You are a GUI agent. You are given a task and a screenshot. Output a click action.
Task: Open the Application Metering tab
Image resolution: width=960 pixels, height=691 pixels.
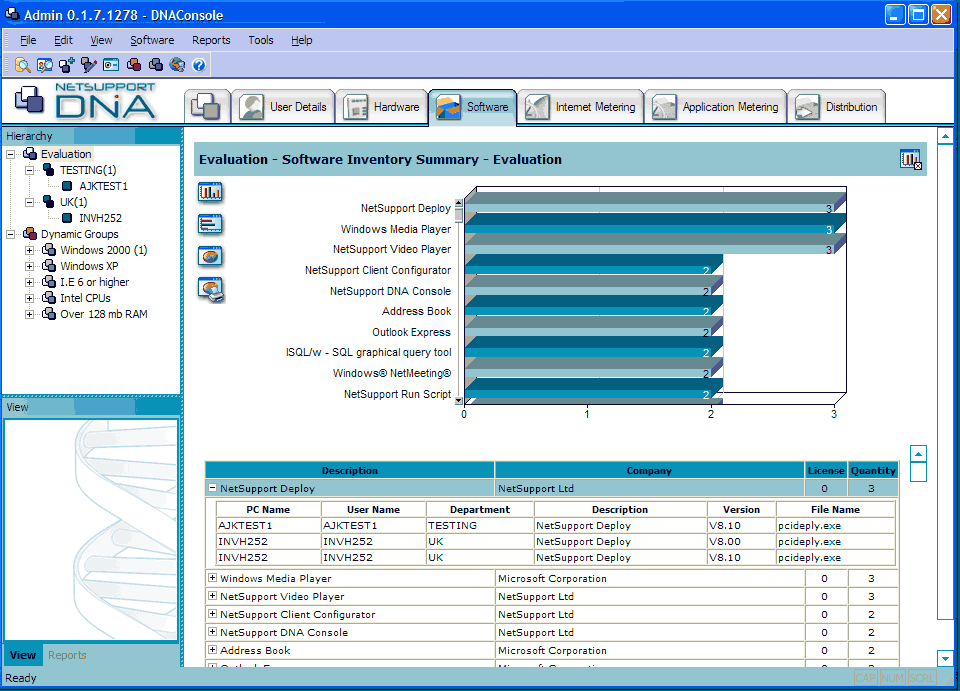coord(716,107)
